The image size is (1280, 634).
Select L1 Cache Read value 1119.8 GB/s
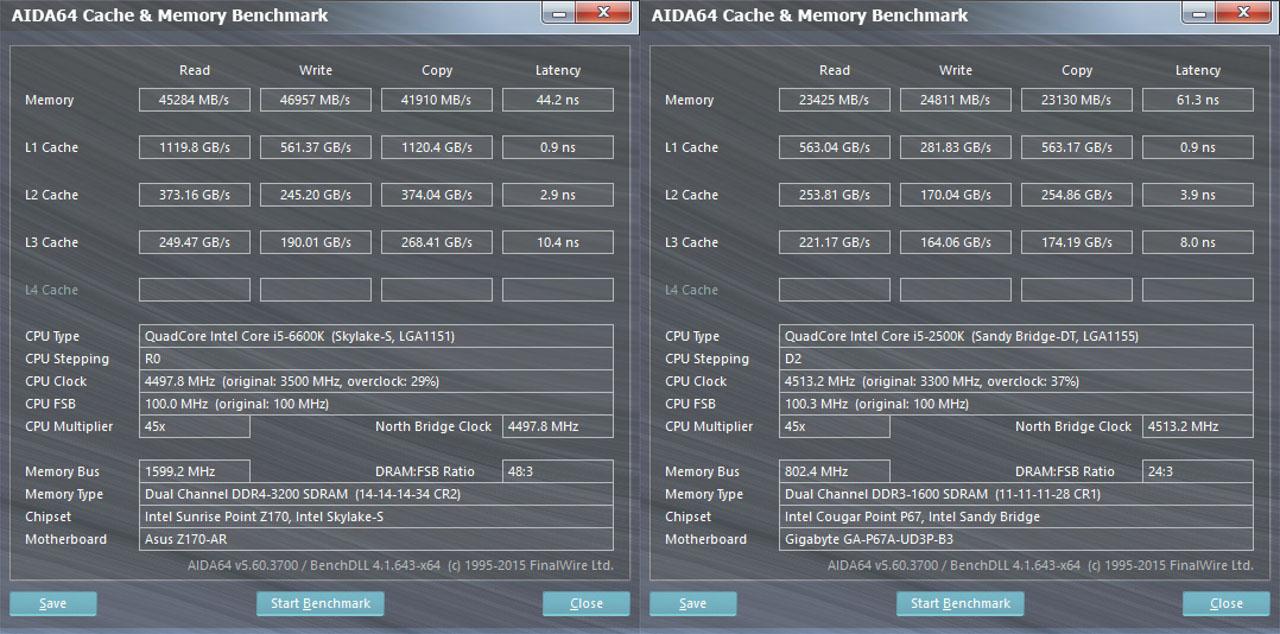tap(194, 147)
